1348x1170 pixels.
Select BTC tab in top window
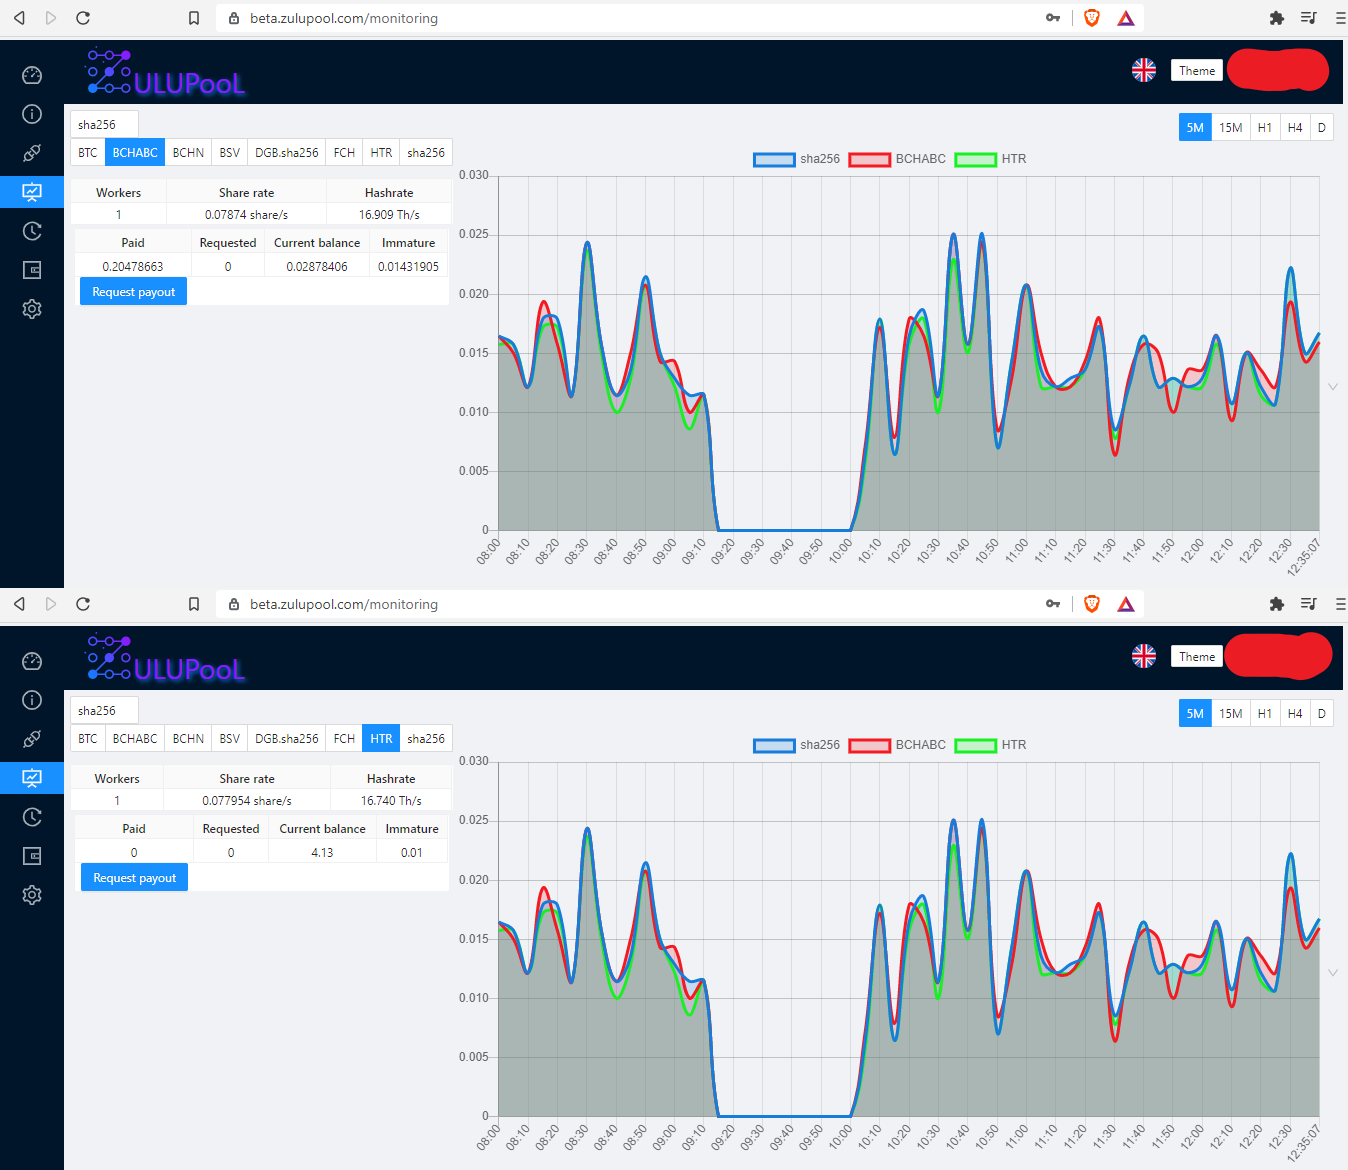click(x=88, y=153)
